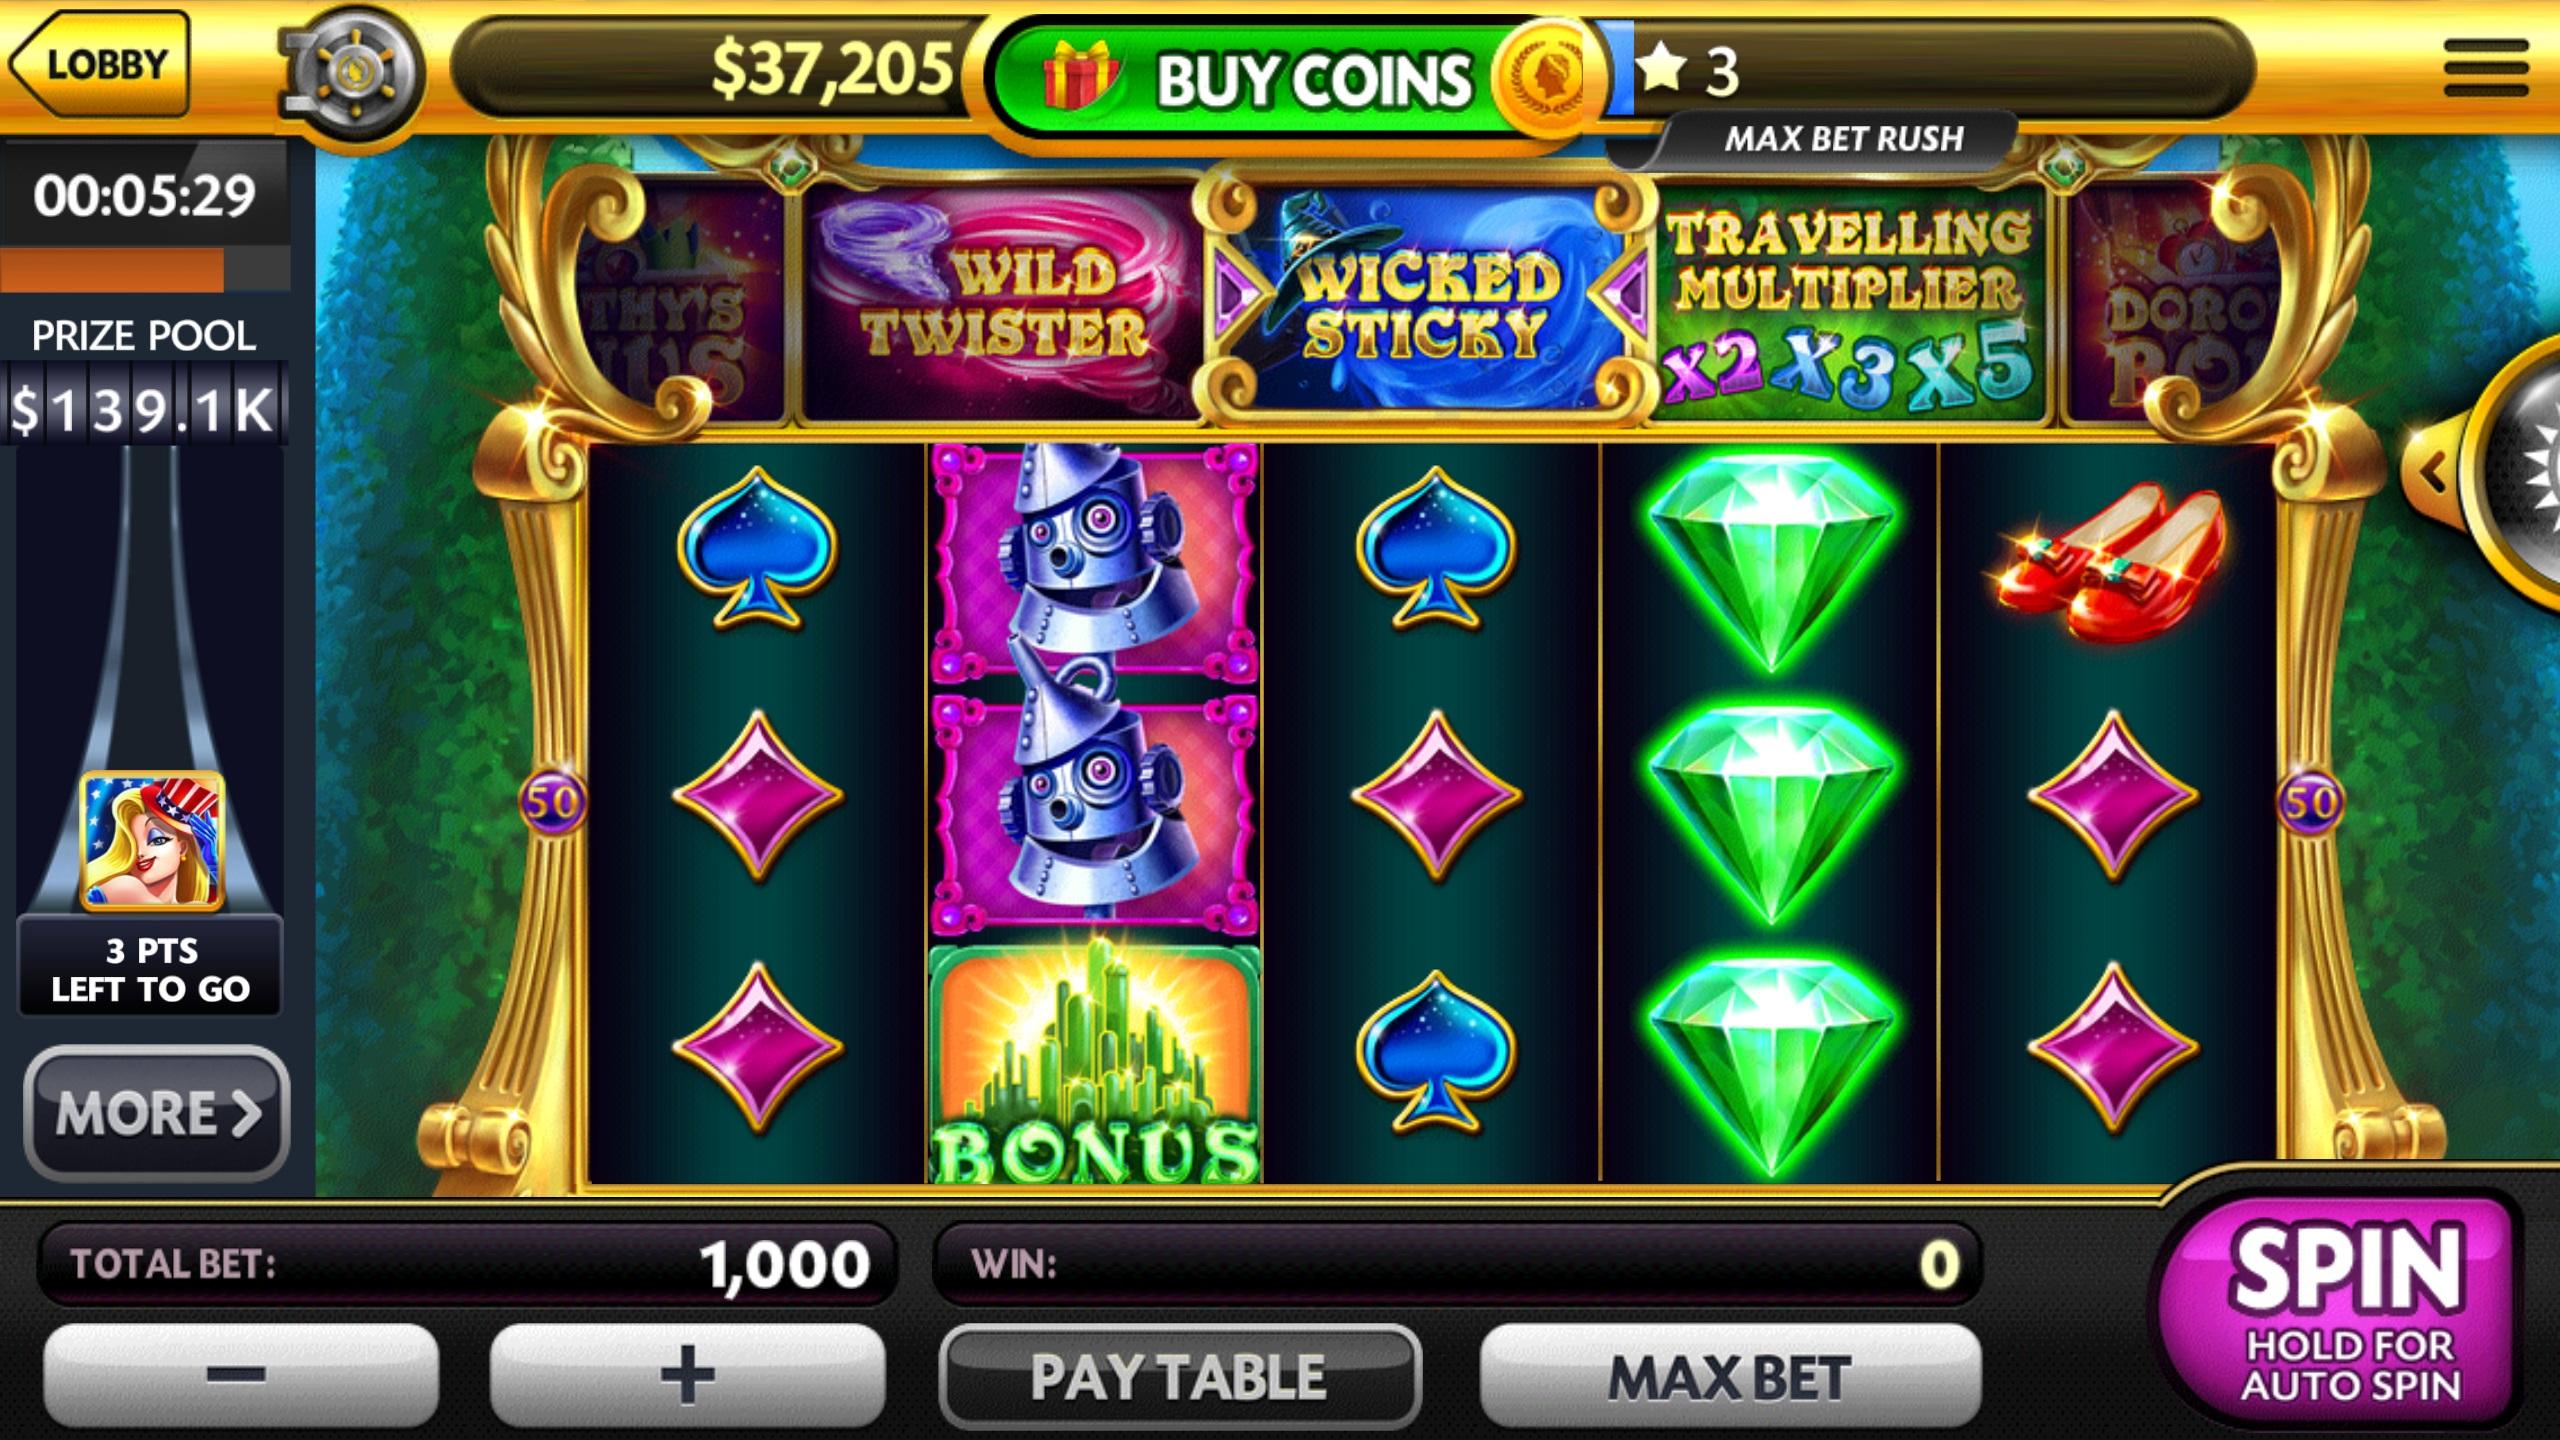Choose the Wicked Sticky feature
Viewport: 2560px width, 1440px height.
pos(1426,300)
